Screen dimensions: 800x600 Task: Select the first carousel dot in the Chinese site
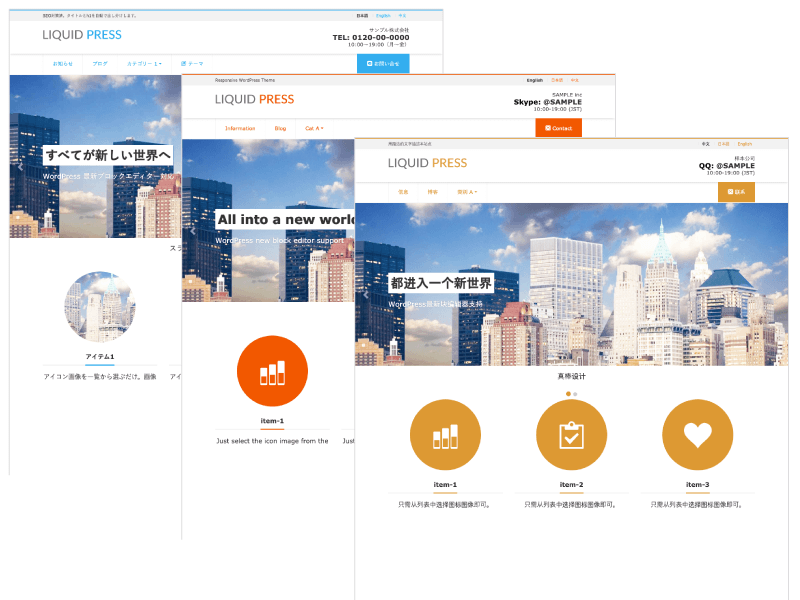pyautogui.click(x=568, y=394)
